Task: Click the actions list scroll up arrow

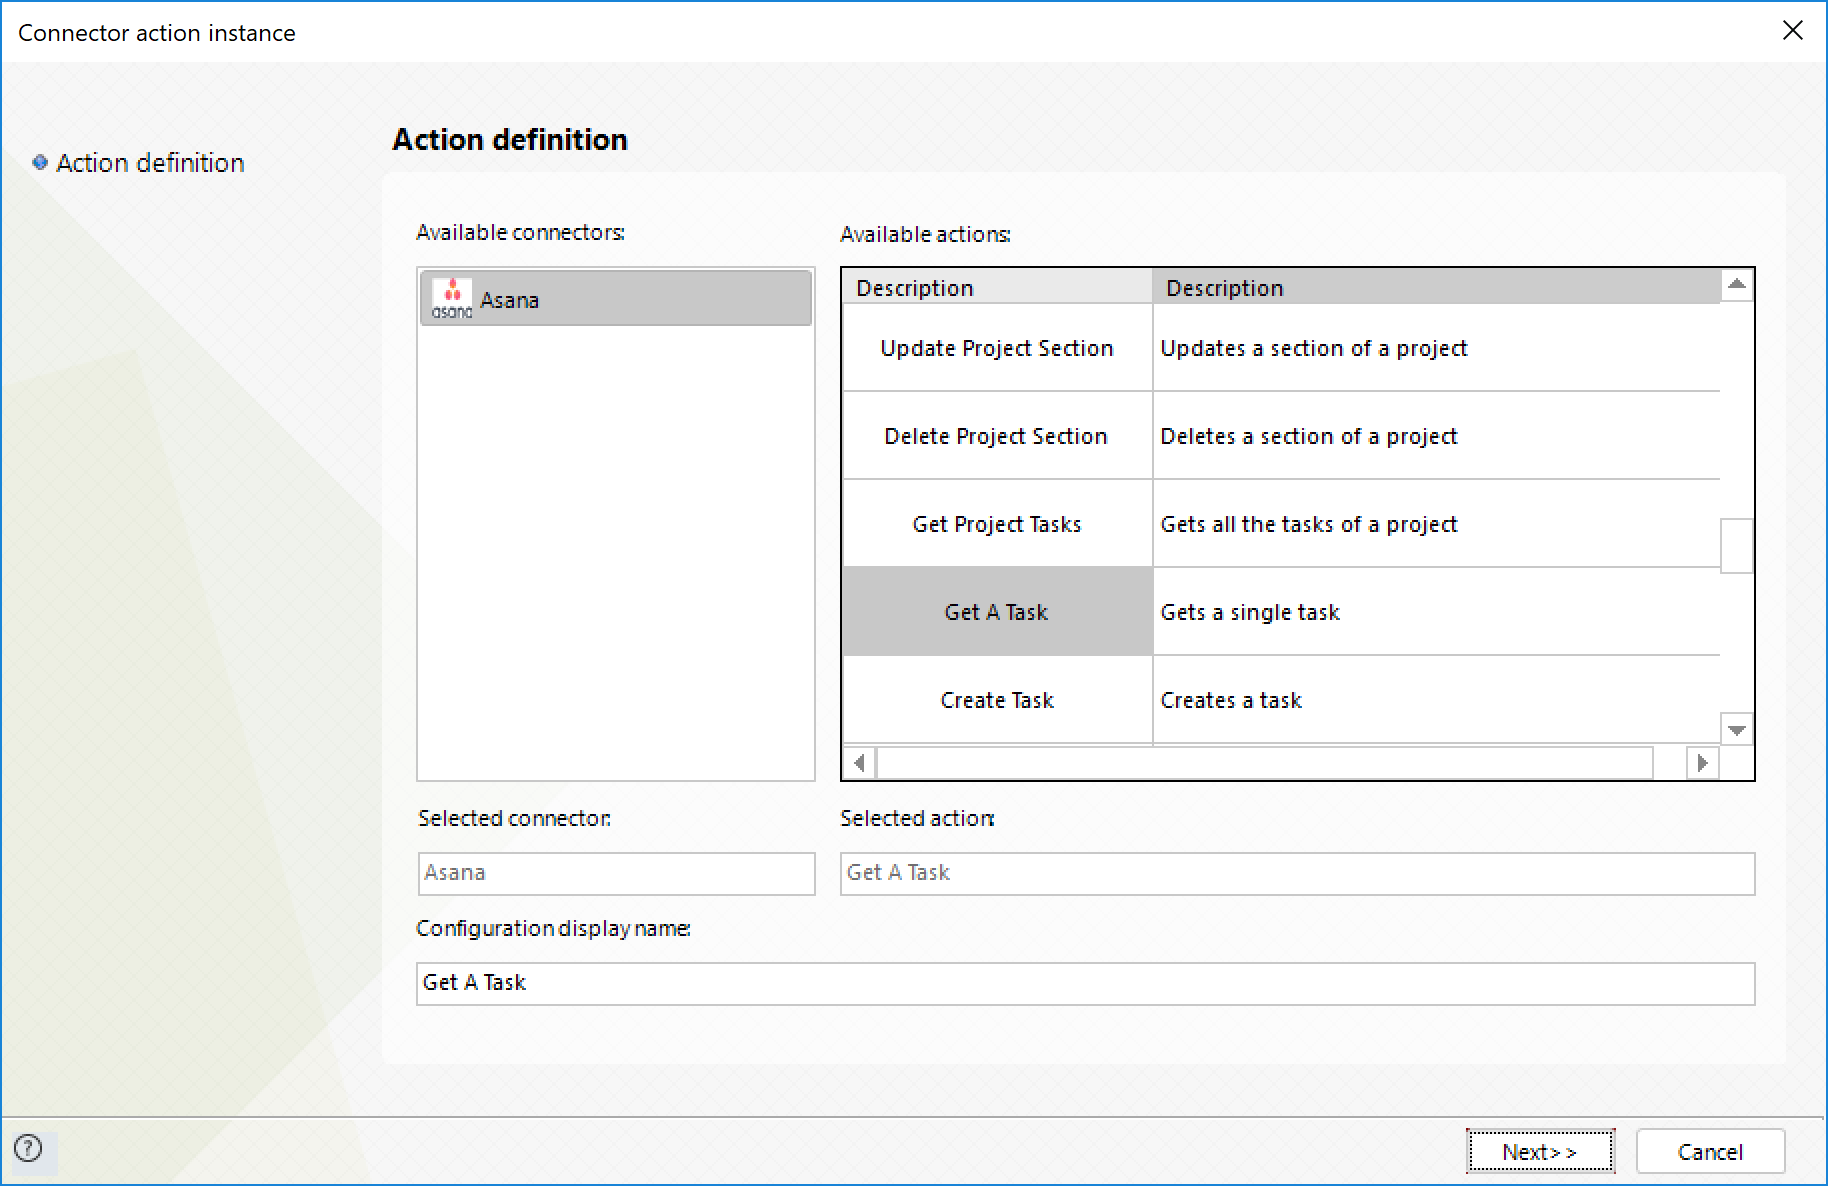Action: click(x=1737, y=285)
